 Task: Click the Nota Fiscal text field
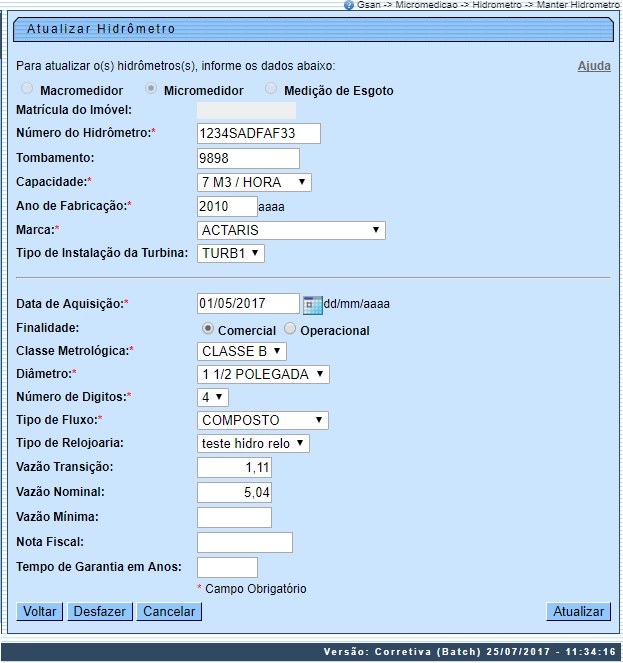click(x=245, y=542)
